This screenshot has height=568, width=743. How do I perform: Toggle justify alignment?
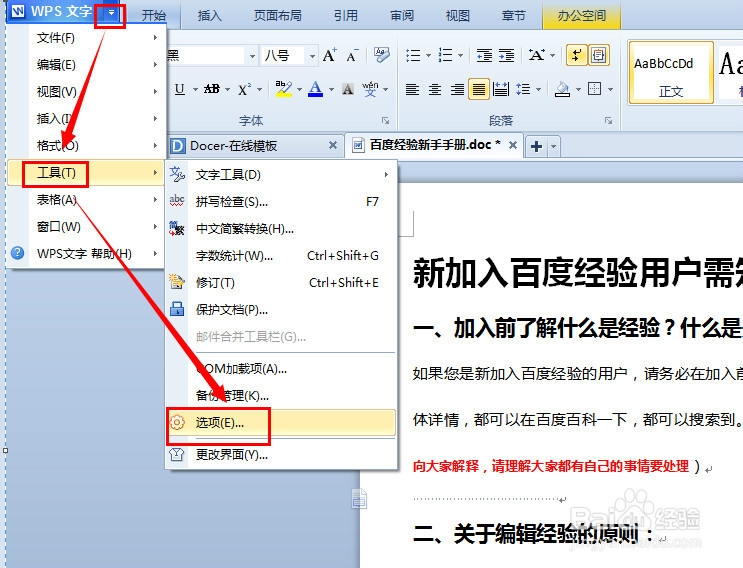pyautogui.click(x=479, y=89)
